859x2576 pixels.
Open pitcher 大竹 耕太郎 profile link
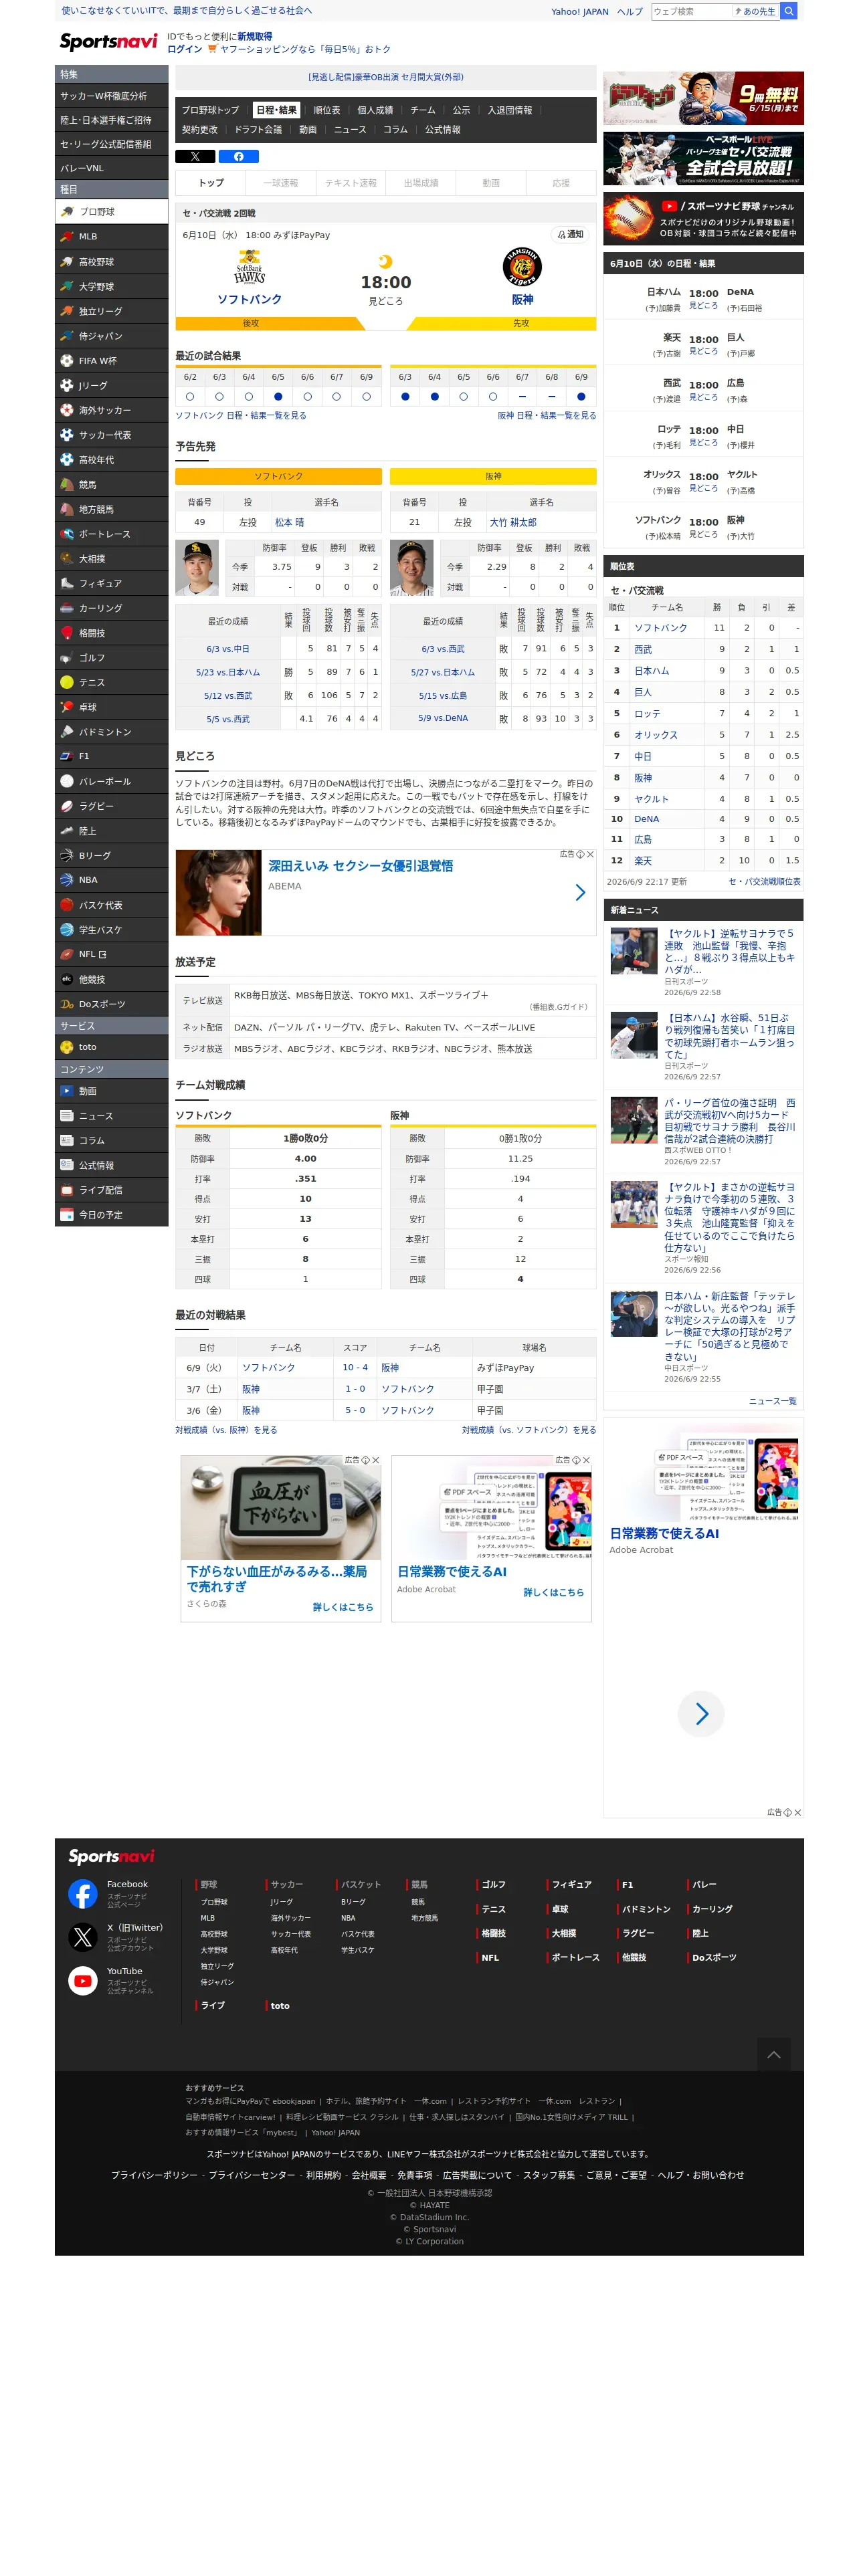pos(513,522)
